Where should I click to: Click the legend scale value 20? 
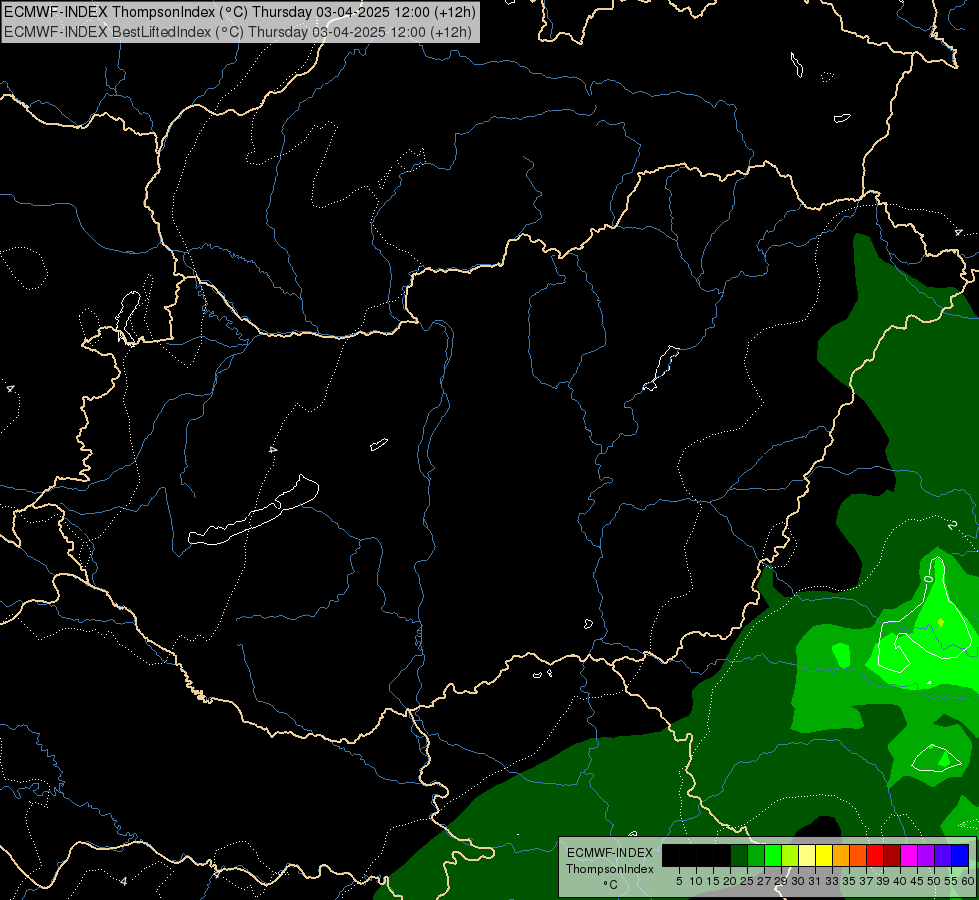pos(731,881)
